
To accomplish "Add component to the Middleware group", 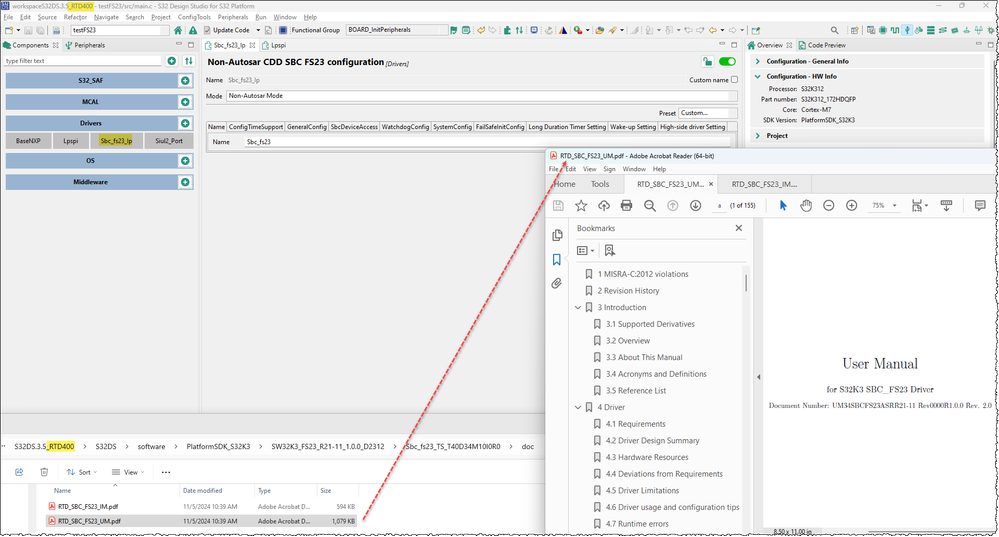I will click(185, 182).
